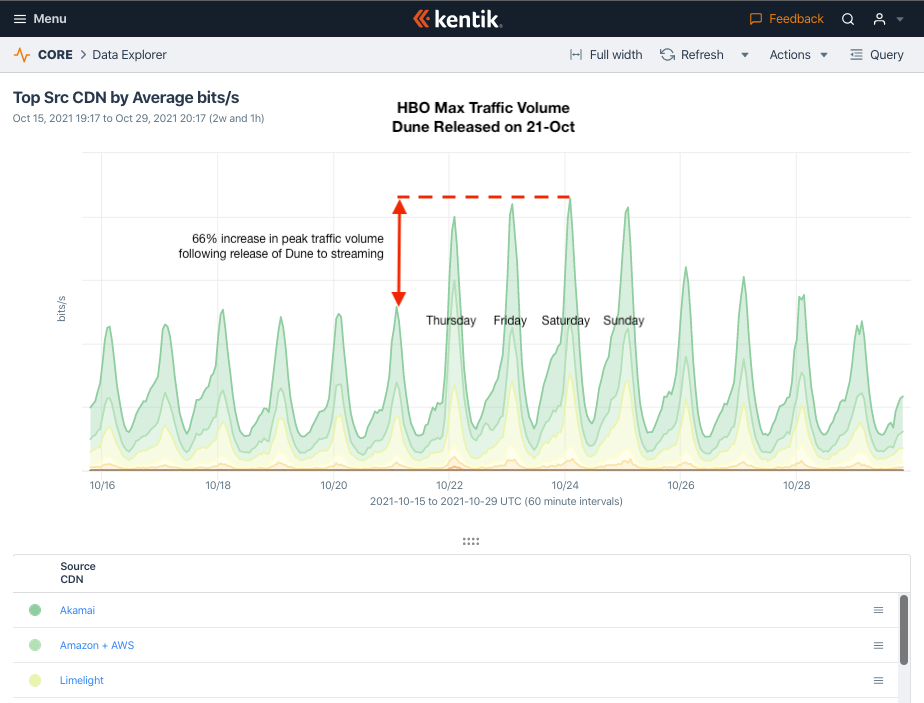Expand the Actions dropdown caret
Viewport: 924px width, 703px height.
pyautogui.click(x=824, y=55)
